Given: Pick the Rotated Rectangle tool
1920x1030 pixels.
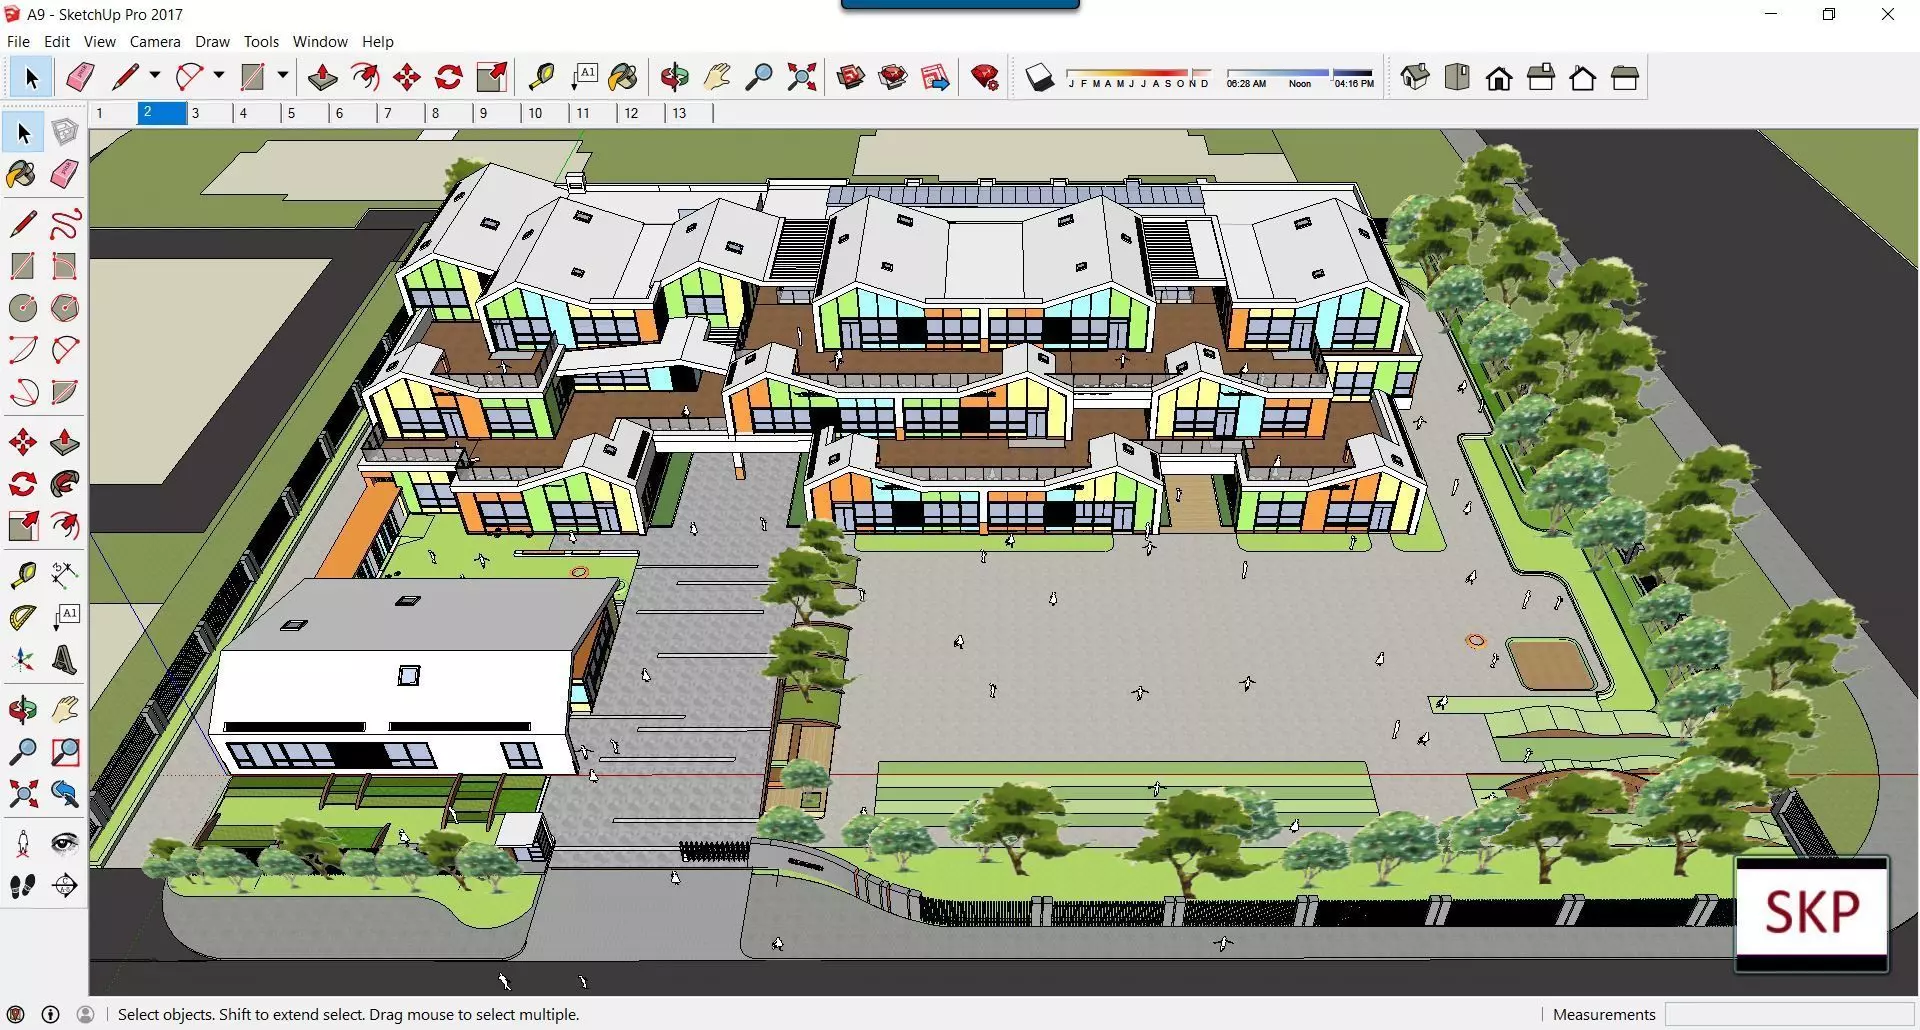Looking at the screenshot, I should pyautogui.click(x=65, y=266).
